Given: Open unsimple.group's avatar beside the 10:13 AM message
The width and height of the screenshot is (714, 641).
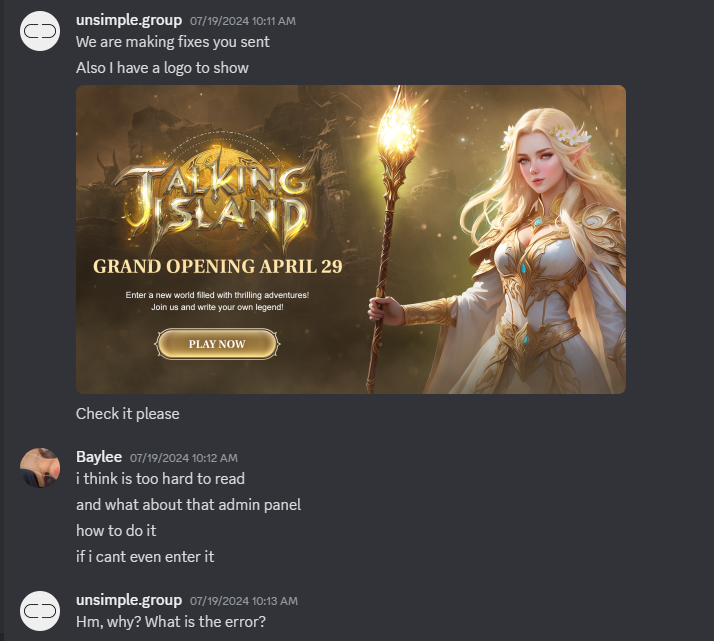Looking at the screenshot, I should (40, 611).
